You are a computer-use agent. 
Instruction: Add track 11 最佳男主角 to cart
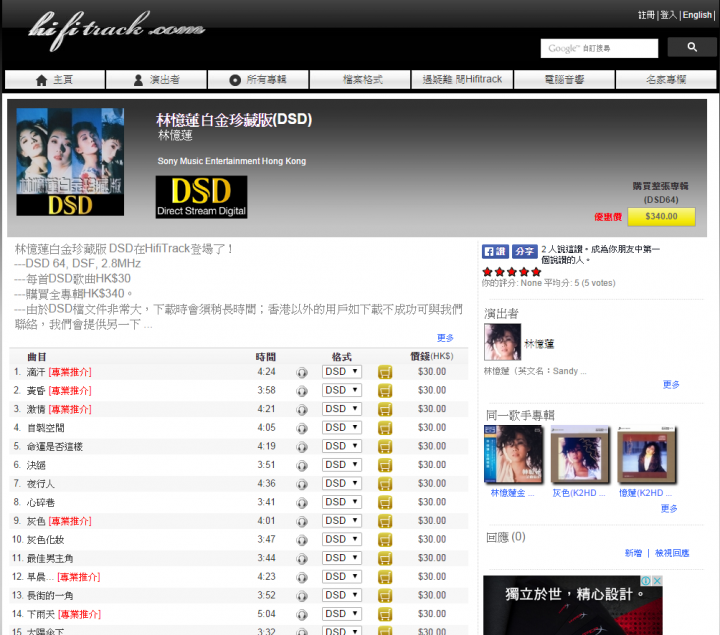[x=385, y=558]
